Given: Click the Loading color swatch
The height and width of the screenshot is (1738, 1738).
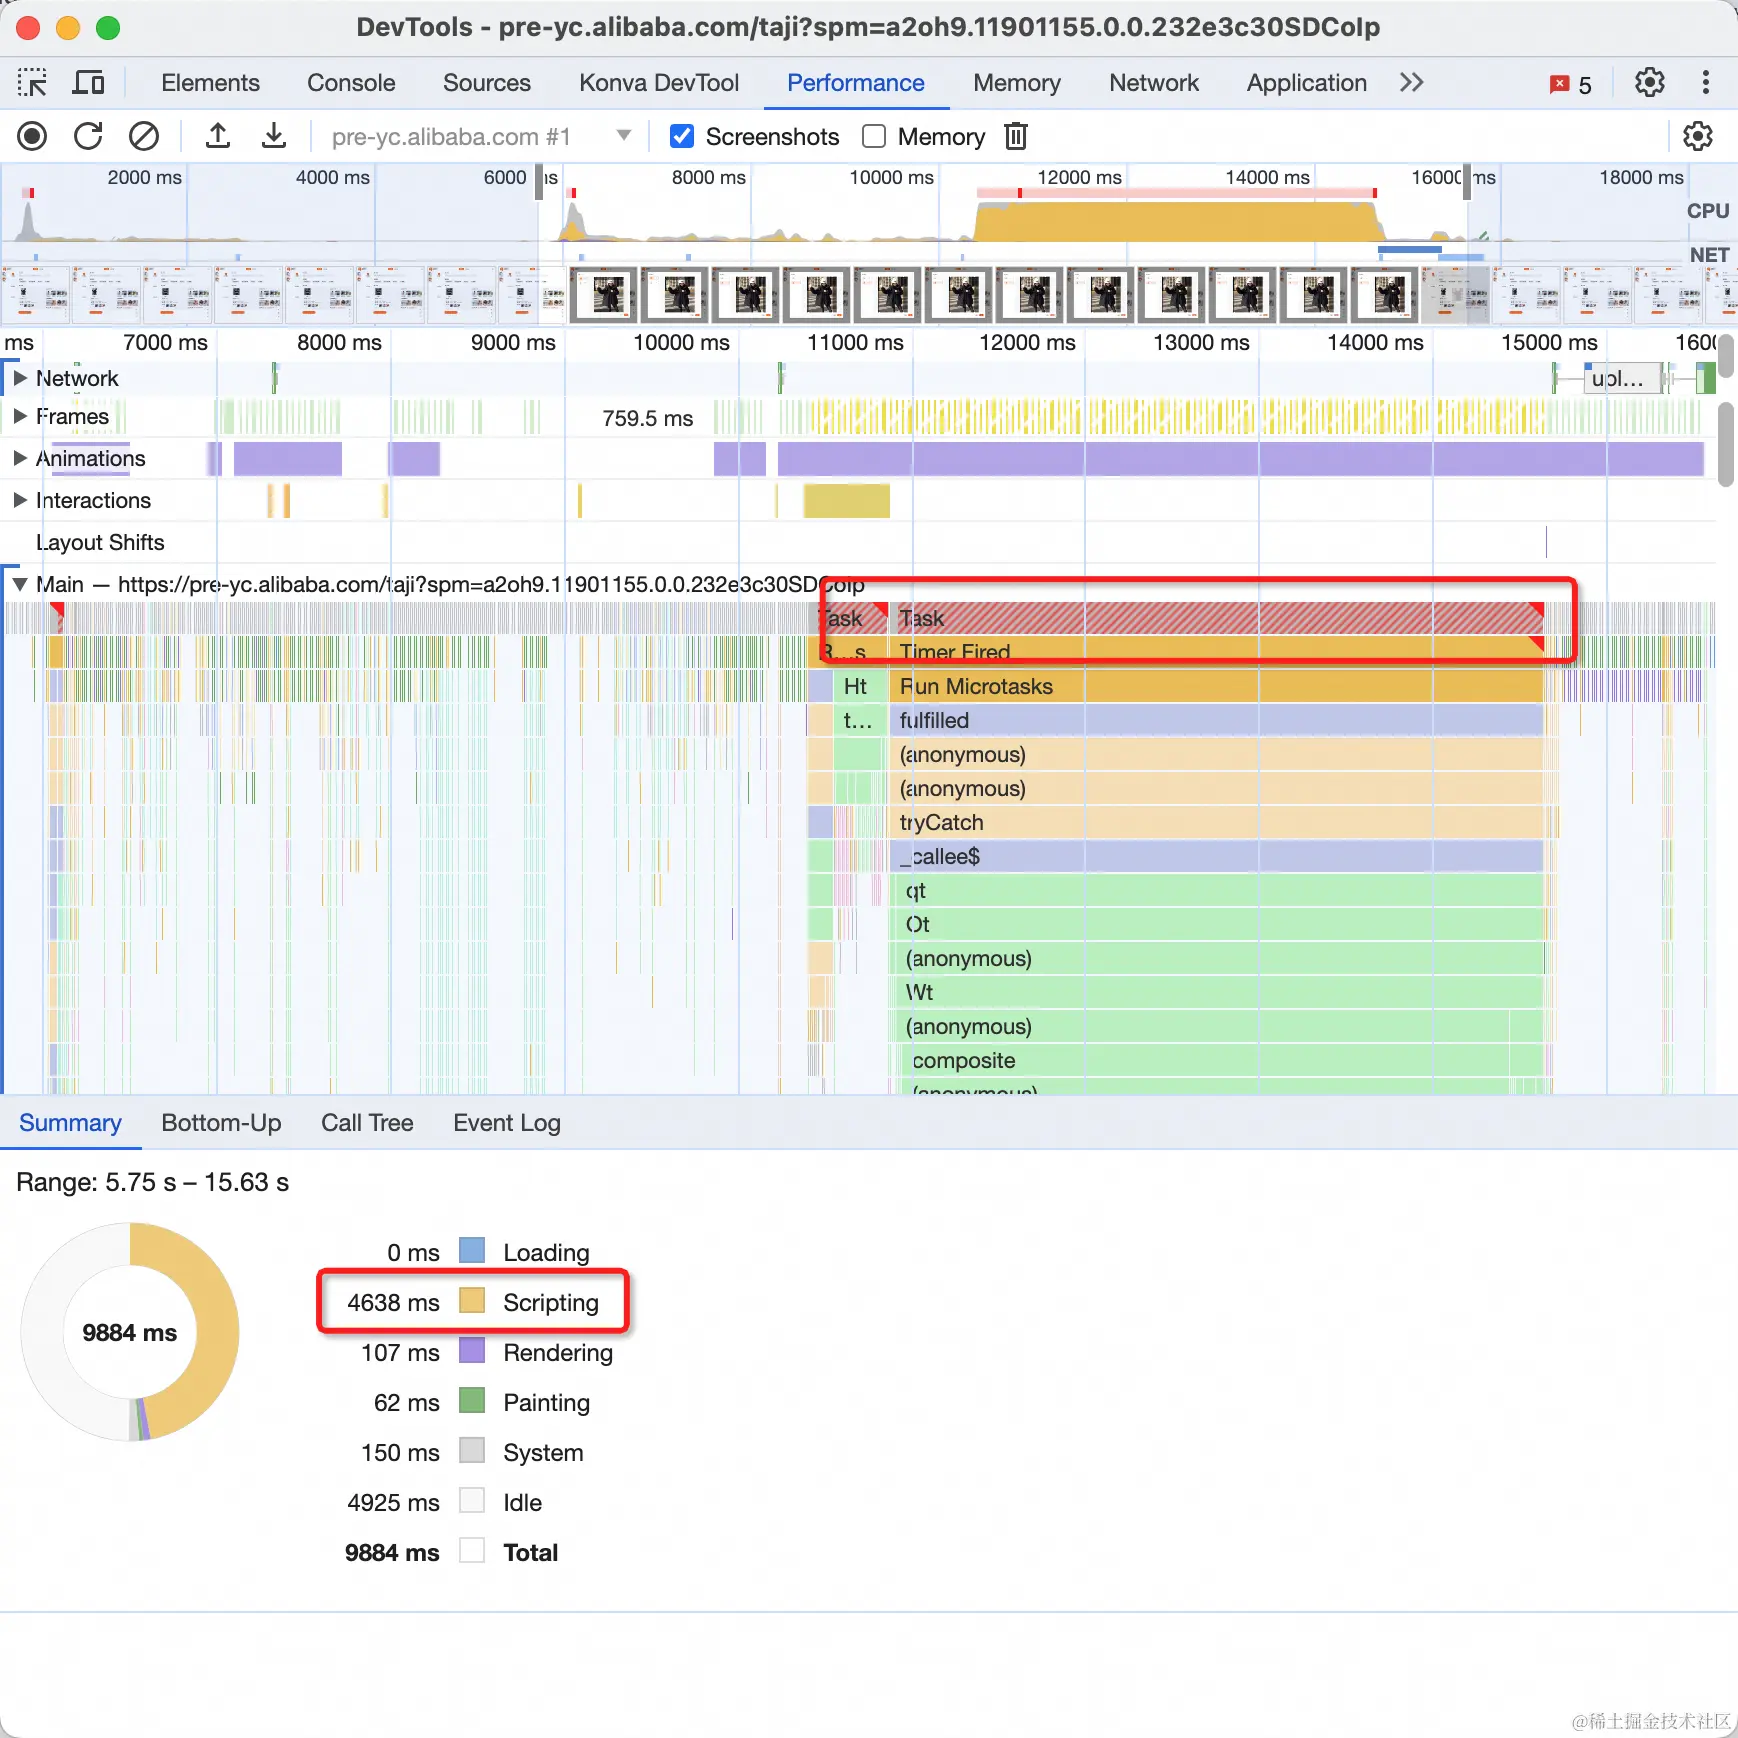Looking at the screenshot, I should (472, 1251).
